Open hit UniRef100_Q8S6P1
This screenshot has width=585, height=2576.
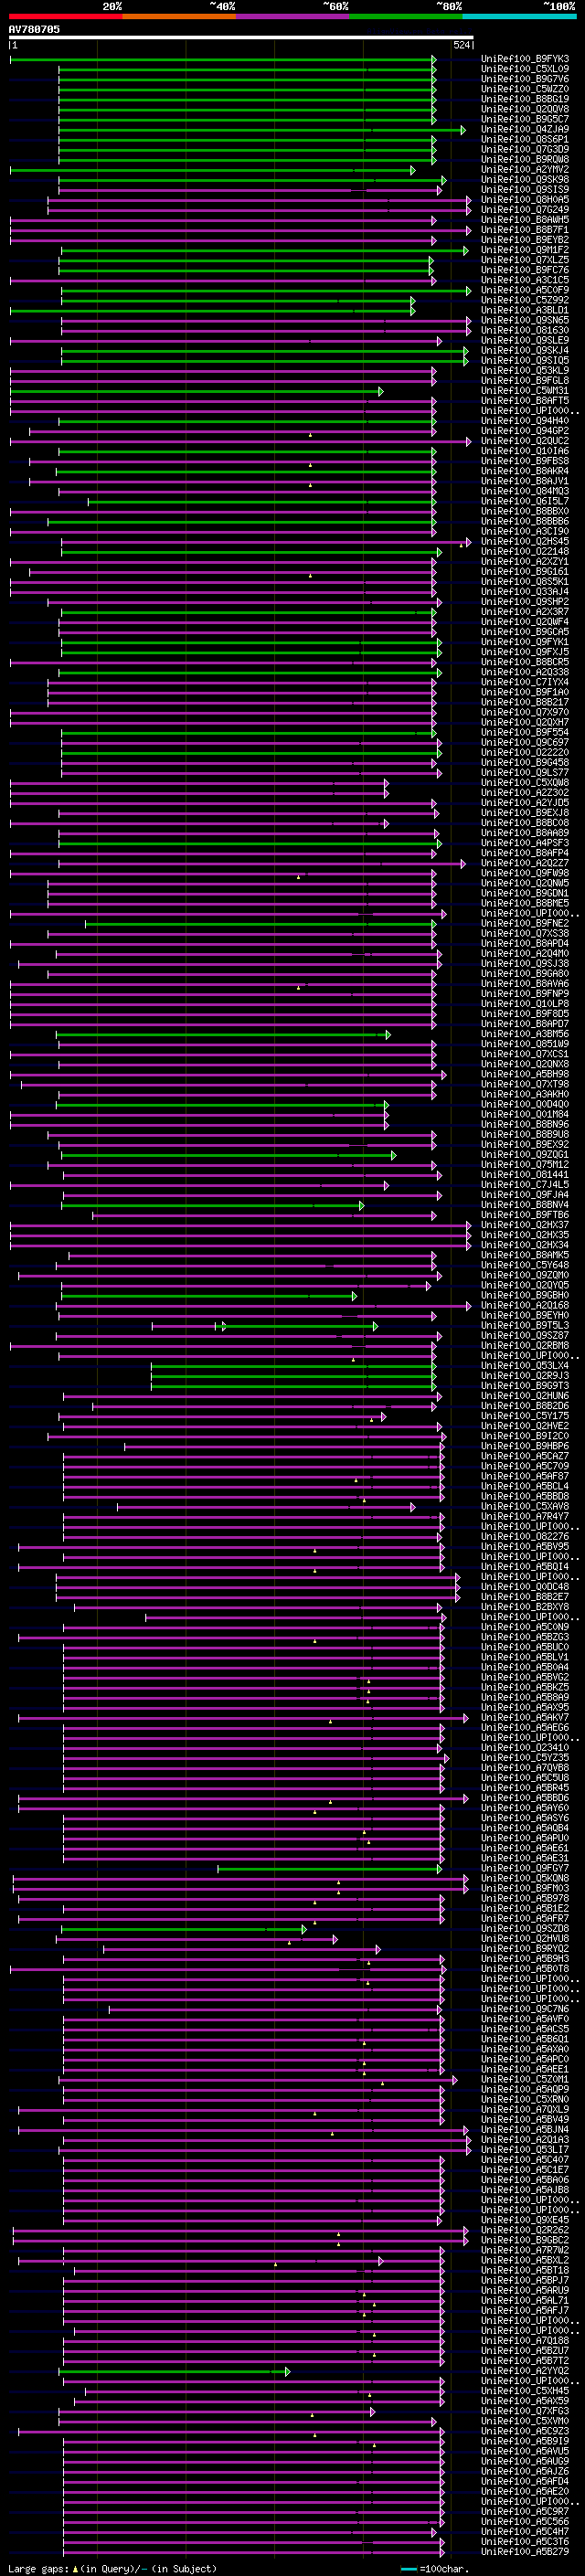pos(525,139)
